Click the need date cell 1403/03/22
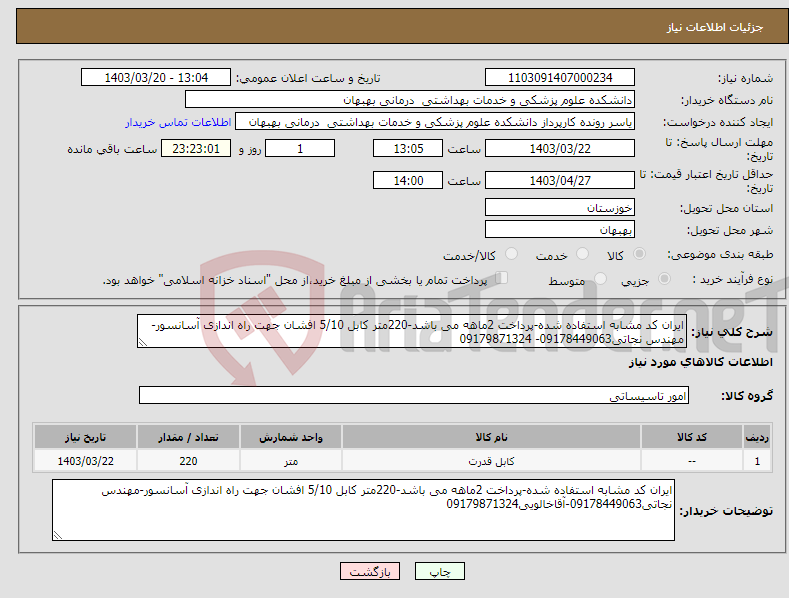 pos(85,461)
